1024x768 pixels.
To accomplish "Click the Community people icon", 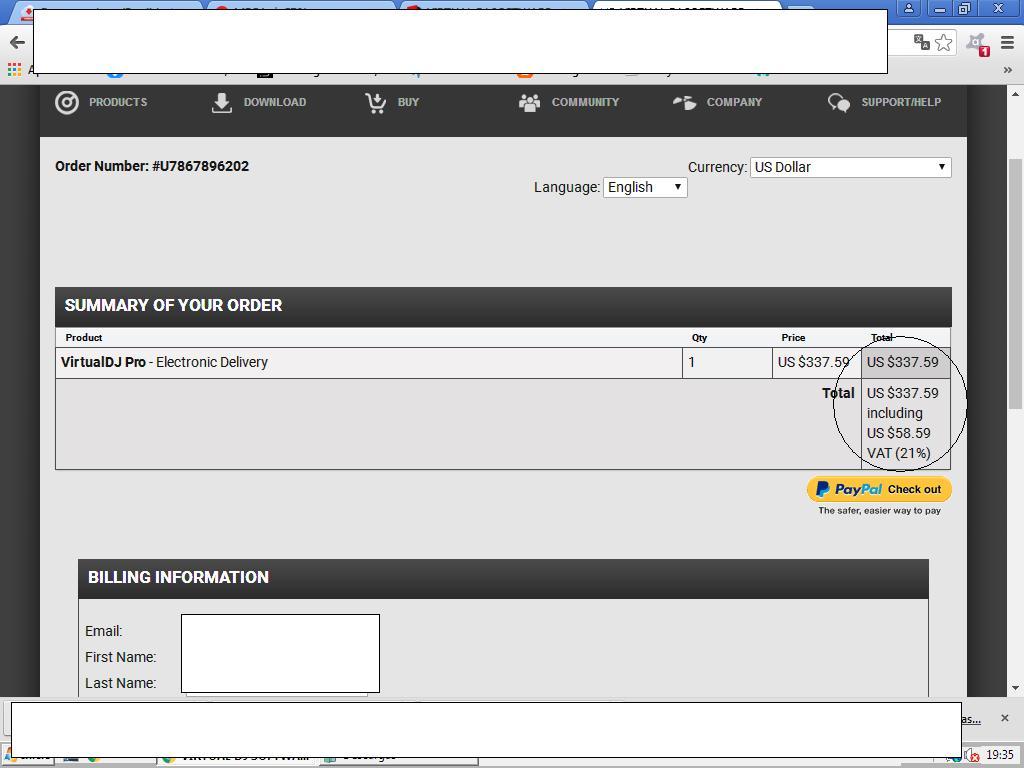I will click(x=530, y=103).
